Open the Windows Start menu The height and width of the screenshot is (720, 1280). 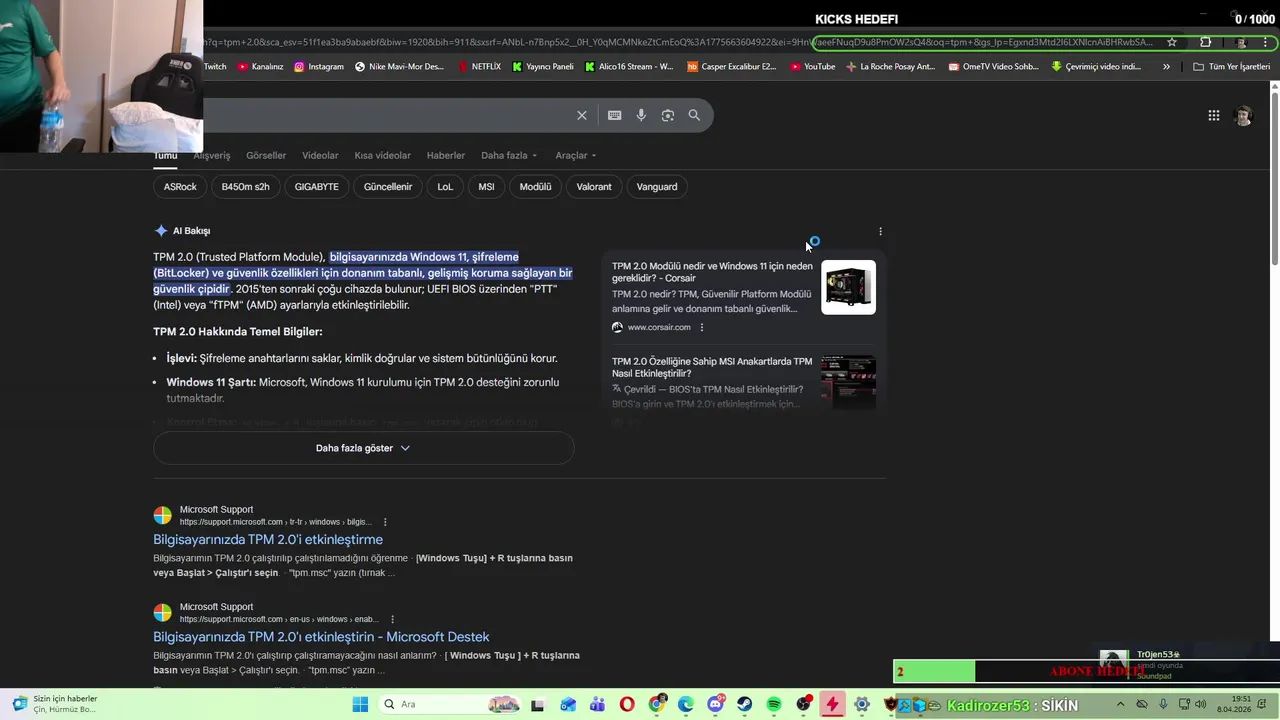(360, 704)
